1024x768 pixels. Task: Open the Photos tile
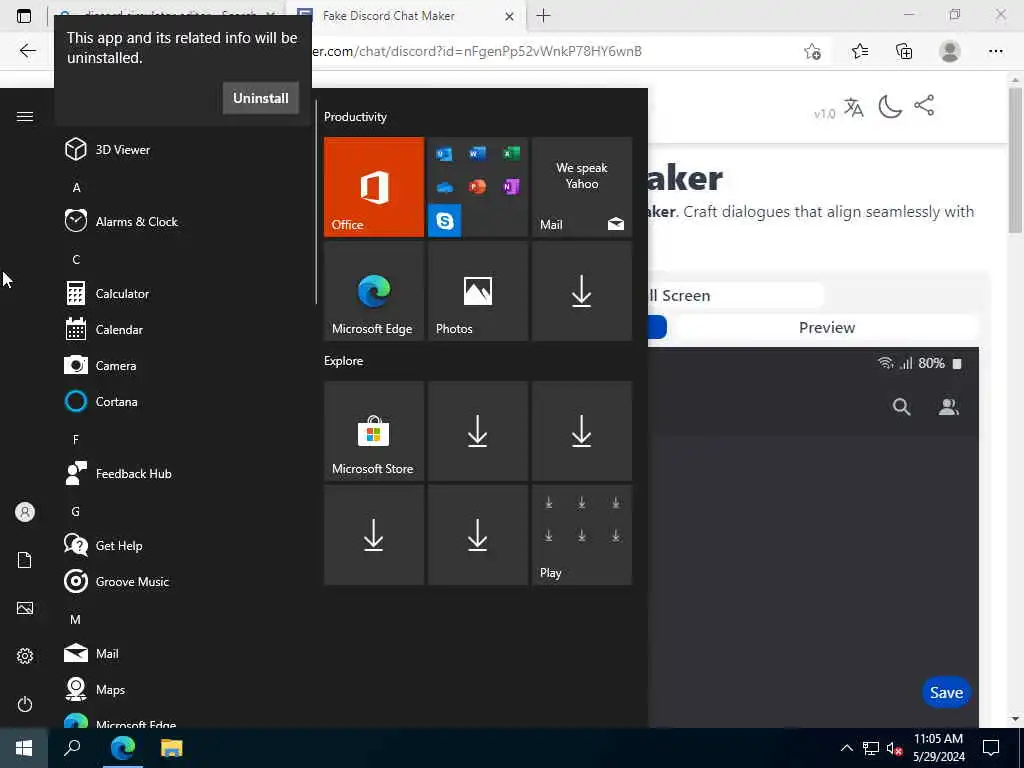coord(477,291)
